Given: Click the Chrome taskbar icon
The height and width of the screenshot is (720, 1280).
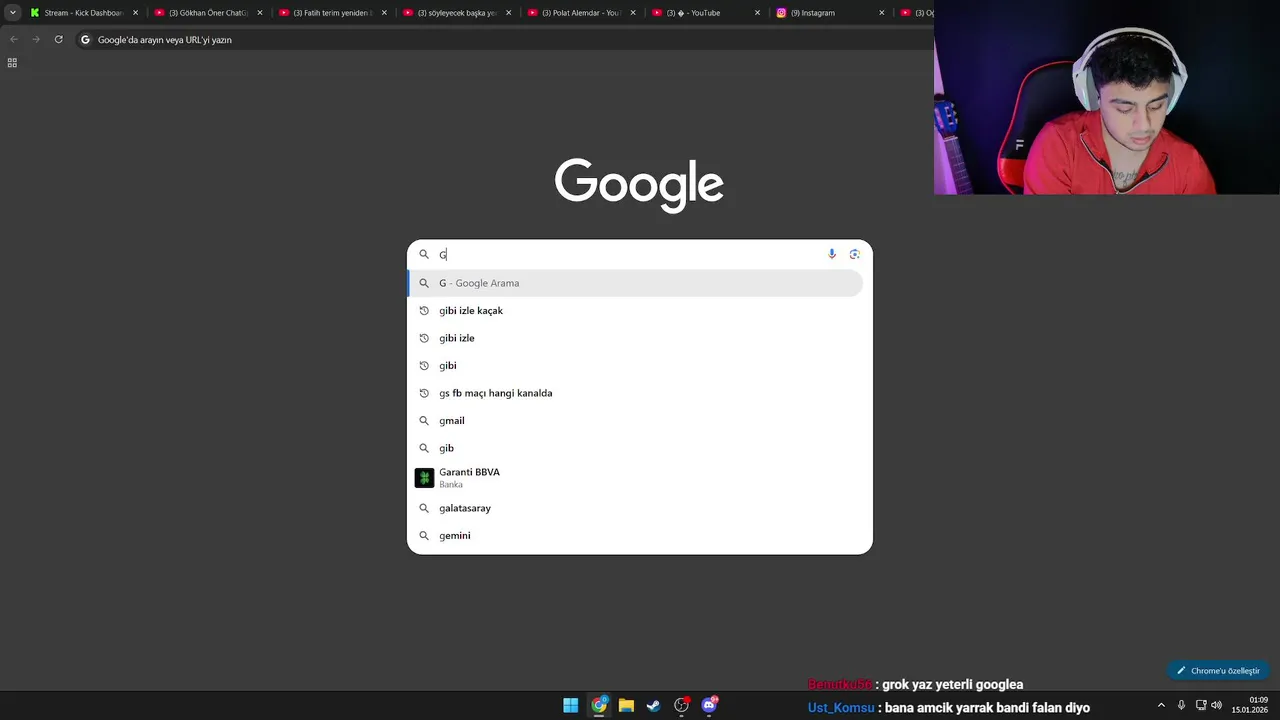Looking at the screenshot, I should [x=598, y=705].
